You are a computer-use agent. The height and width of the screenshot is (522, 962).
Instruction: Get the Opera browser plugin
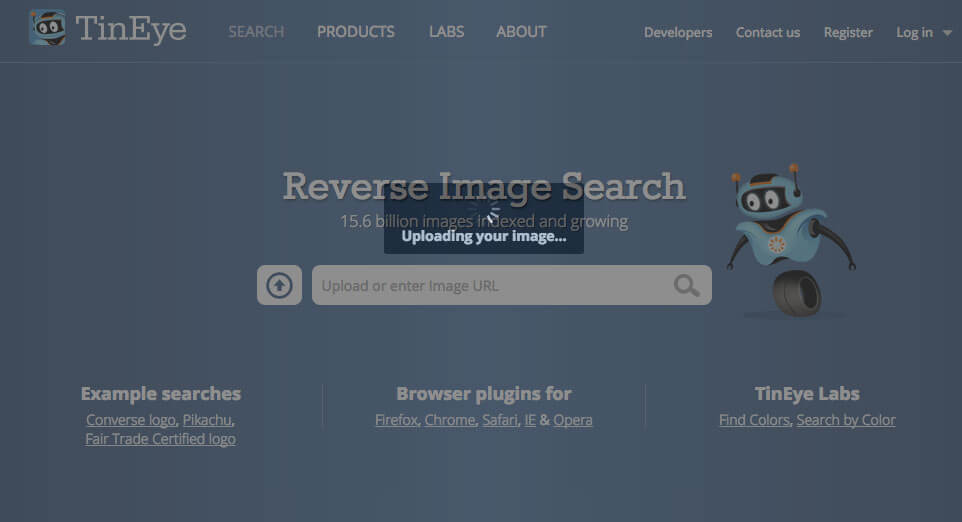pos(573,420)
